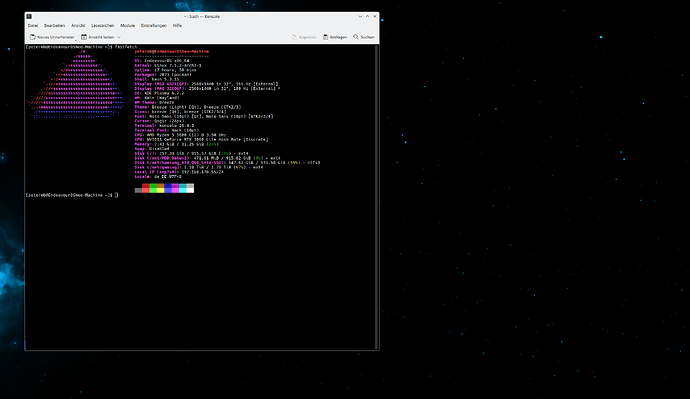The width and height of the screenshot is (690, 399).
Task: Click the red color block in fastfetch output
Action: [x=146, y=188]
